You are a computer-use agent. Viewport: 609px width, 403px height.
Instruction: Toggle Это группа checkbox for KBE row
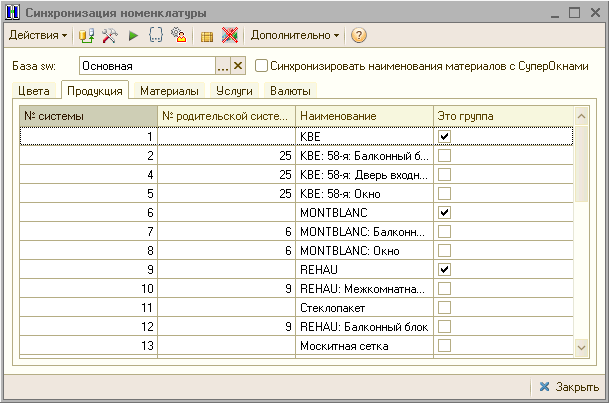click(x=444, y=137)
